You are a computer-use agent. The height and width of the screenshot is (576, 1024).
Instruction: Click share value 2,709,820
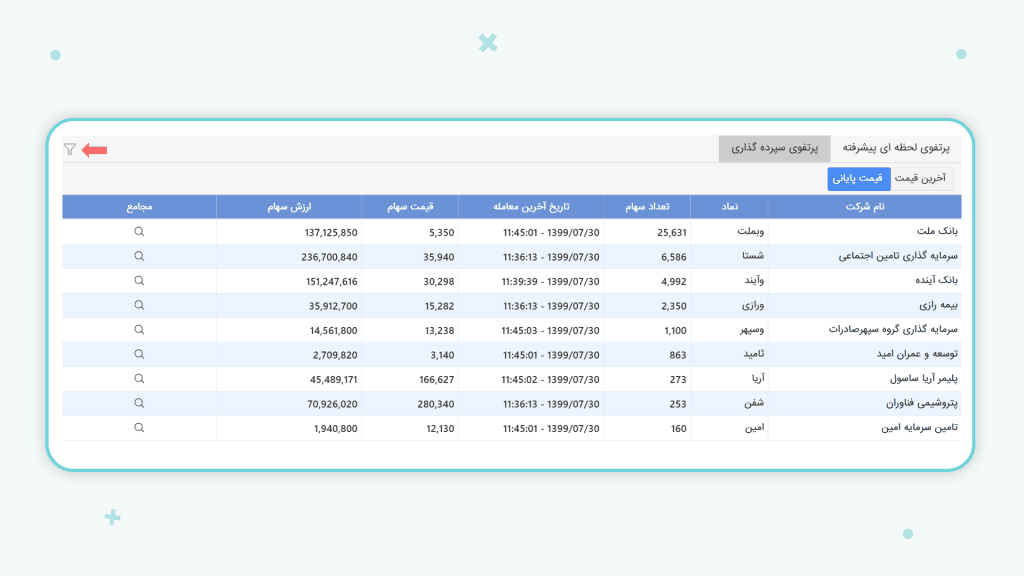coord(335,355)
